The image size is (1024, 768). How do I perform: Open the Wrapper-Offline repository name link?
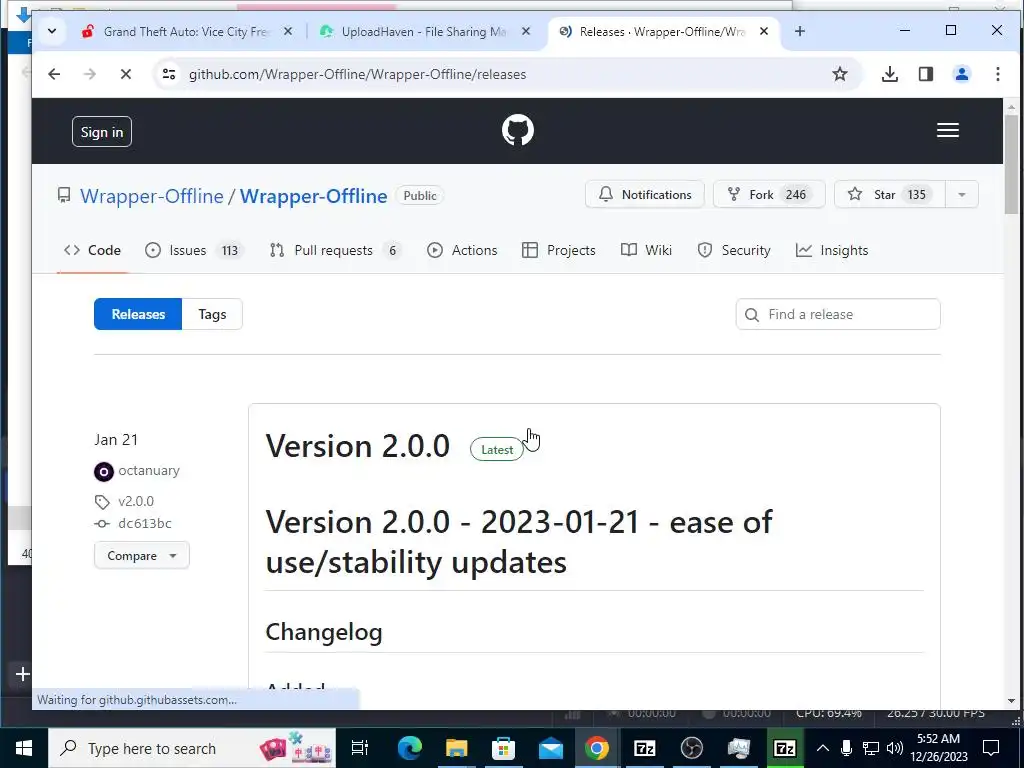(313, 196)
